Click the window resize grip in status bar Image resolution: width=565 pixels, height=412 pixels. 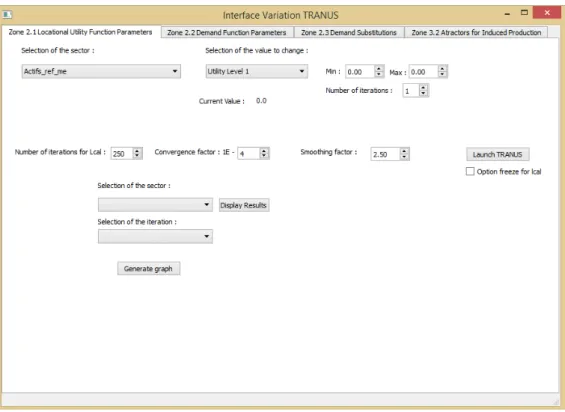(x=556, y=401)
